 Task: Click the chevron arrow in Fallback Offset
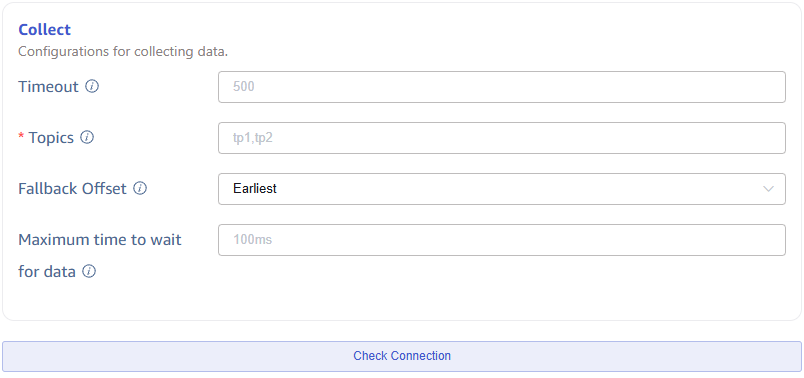[x=768, y=189]
